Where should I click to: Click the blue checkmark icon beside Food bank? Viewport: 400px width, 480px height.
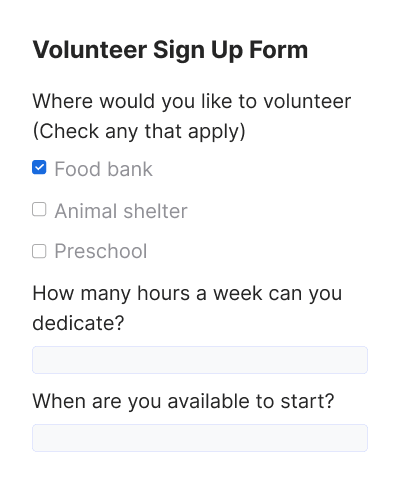pos(39,167)
